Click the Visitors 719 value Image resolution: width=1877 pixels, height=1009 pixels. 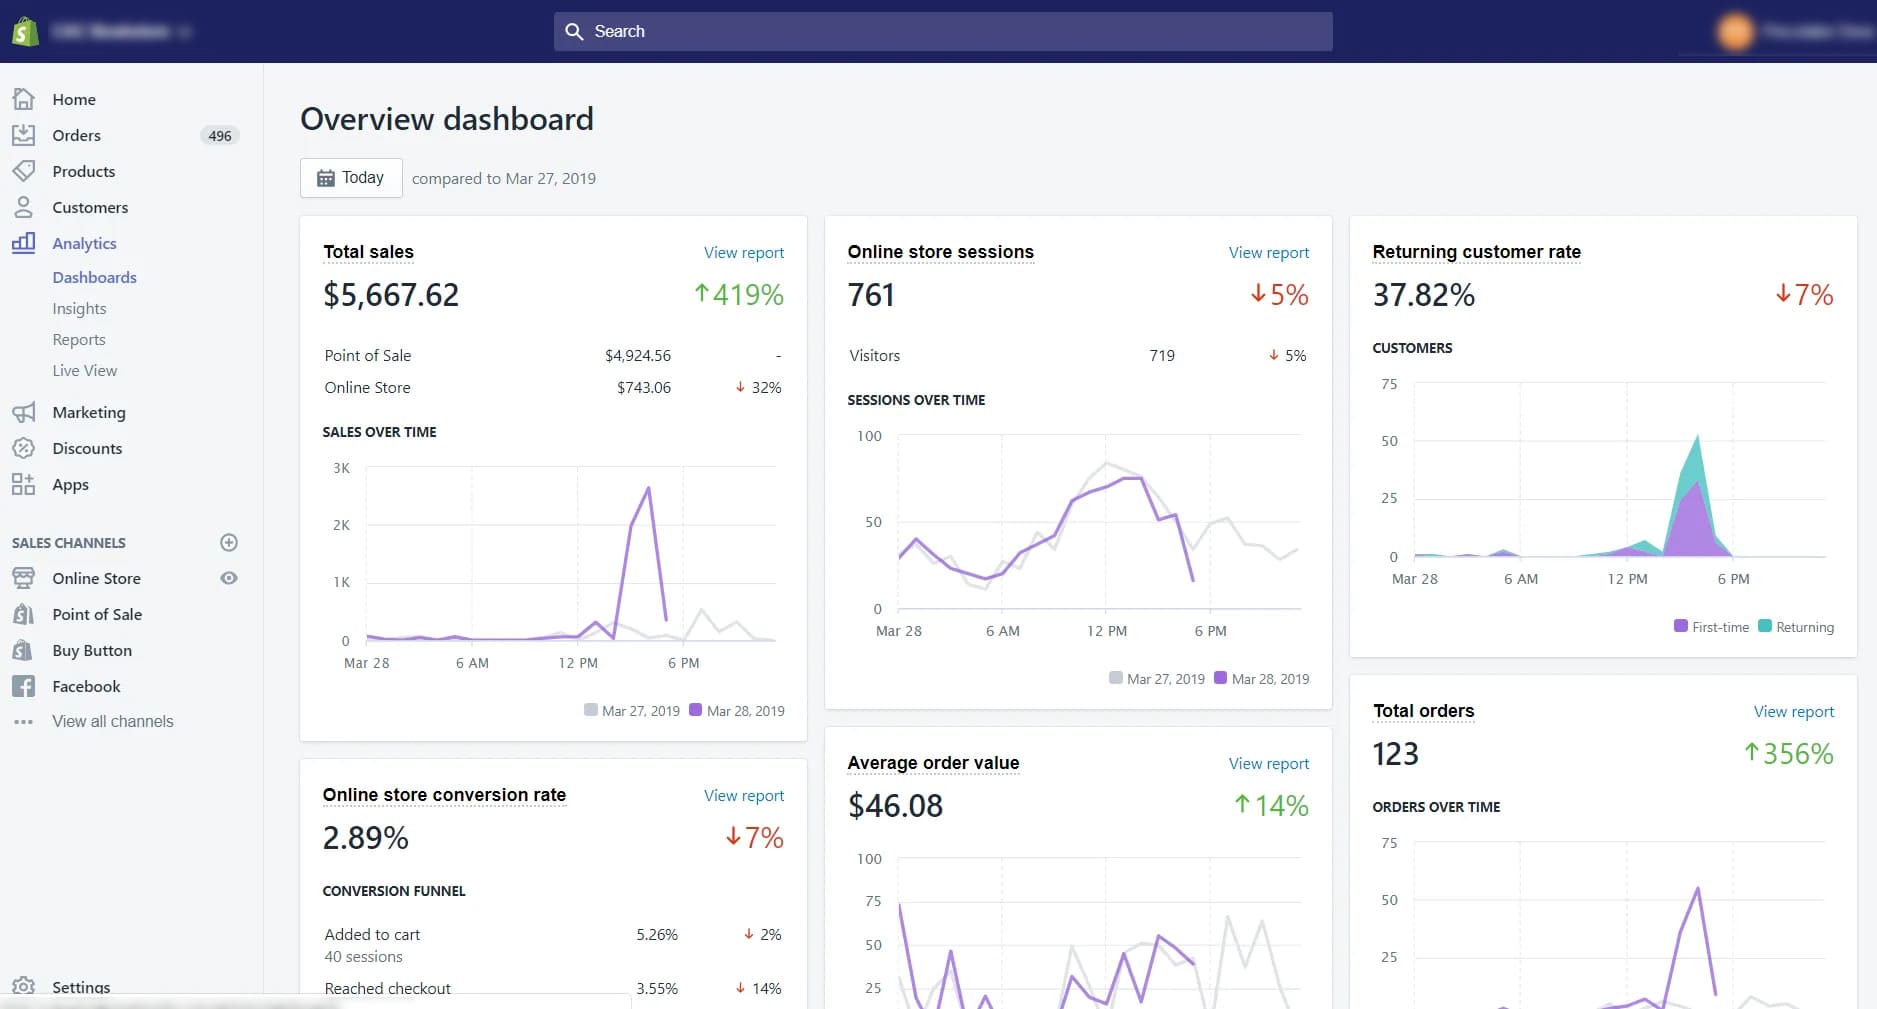click(x=1162, y=355)
